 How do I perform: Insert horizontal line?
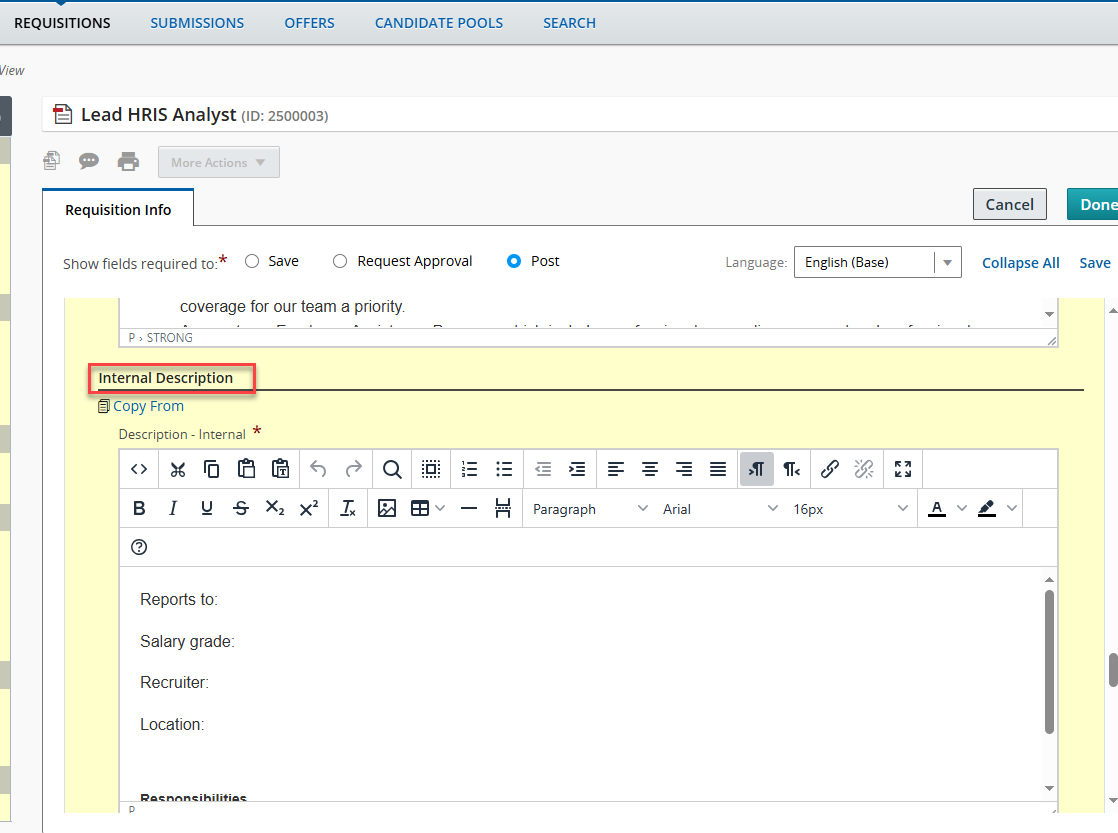point(468,509)
